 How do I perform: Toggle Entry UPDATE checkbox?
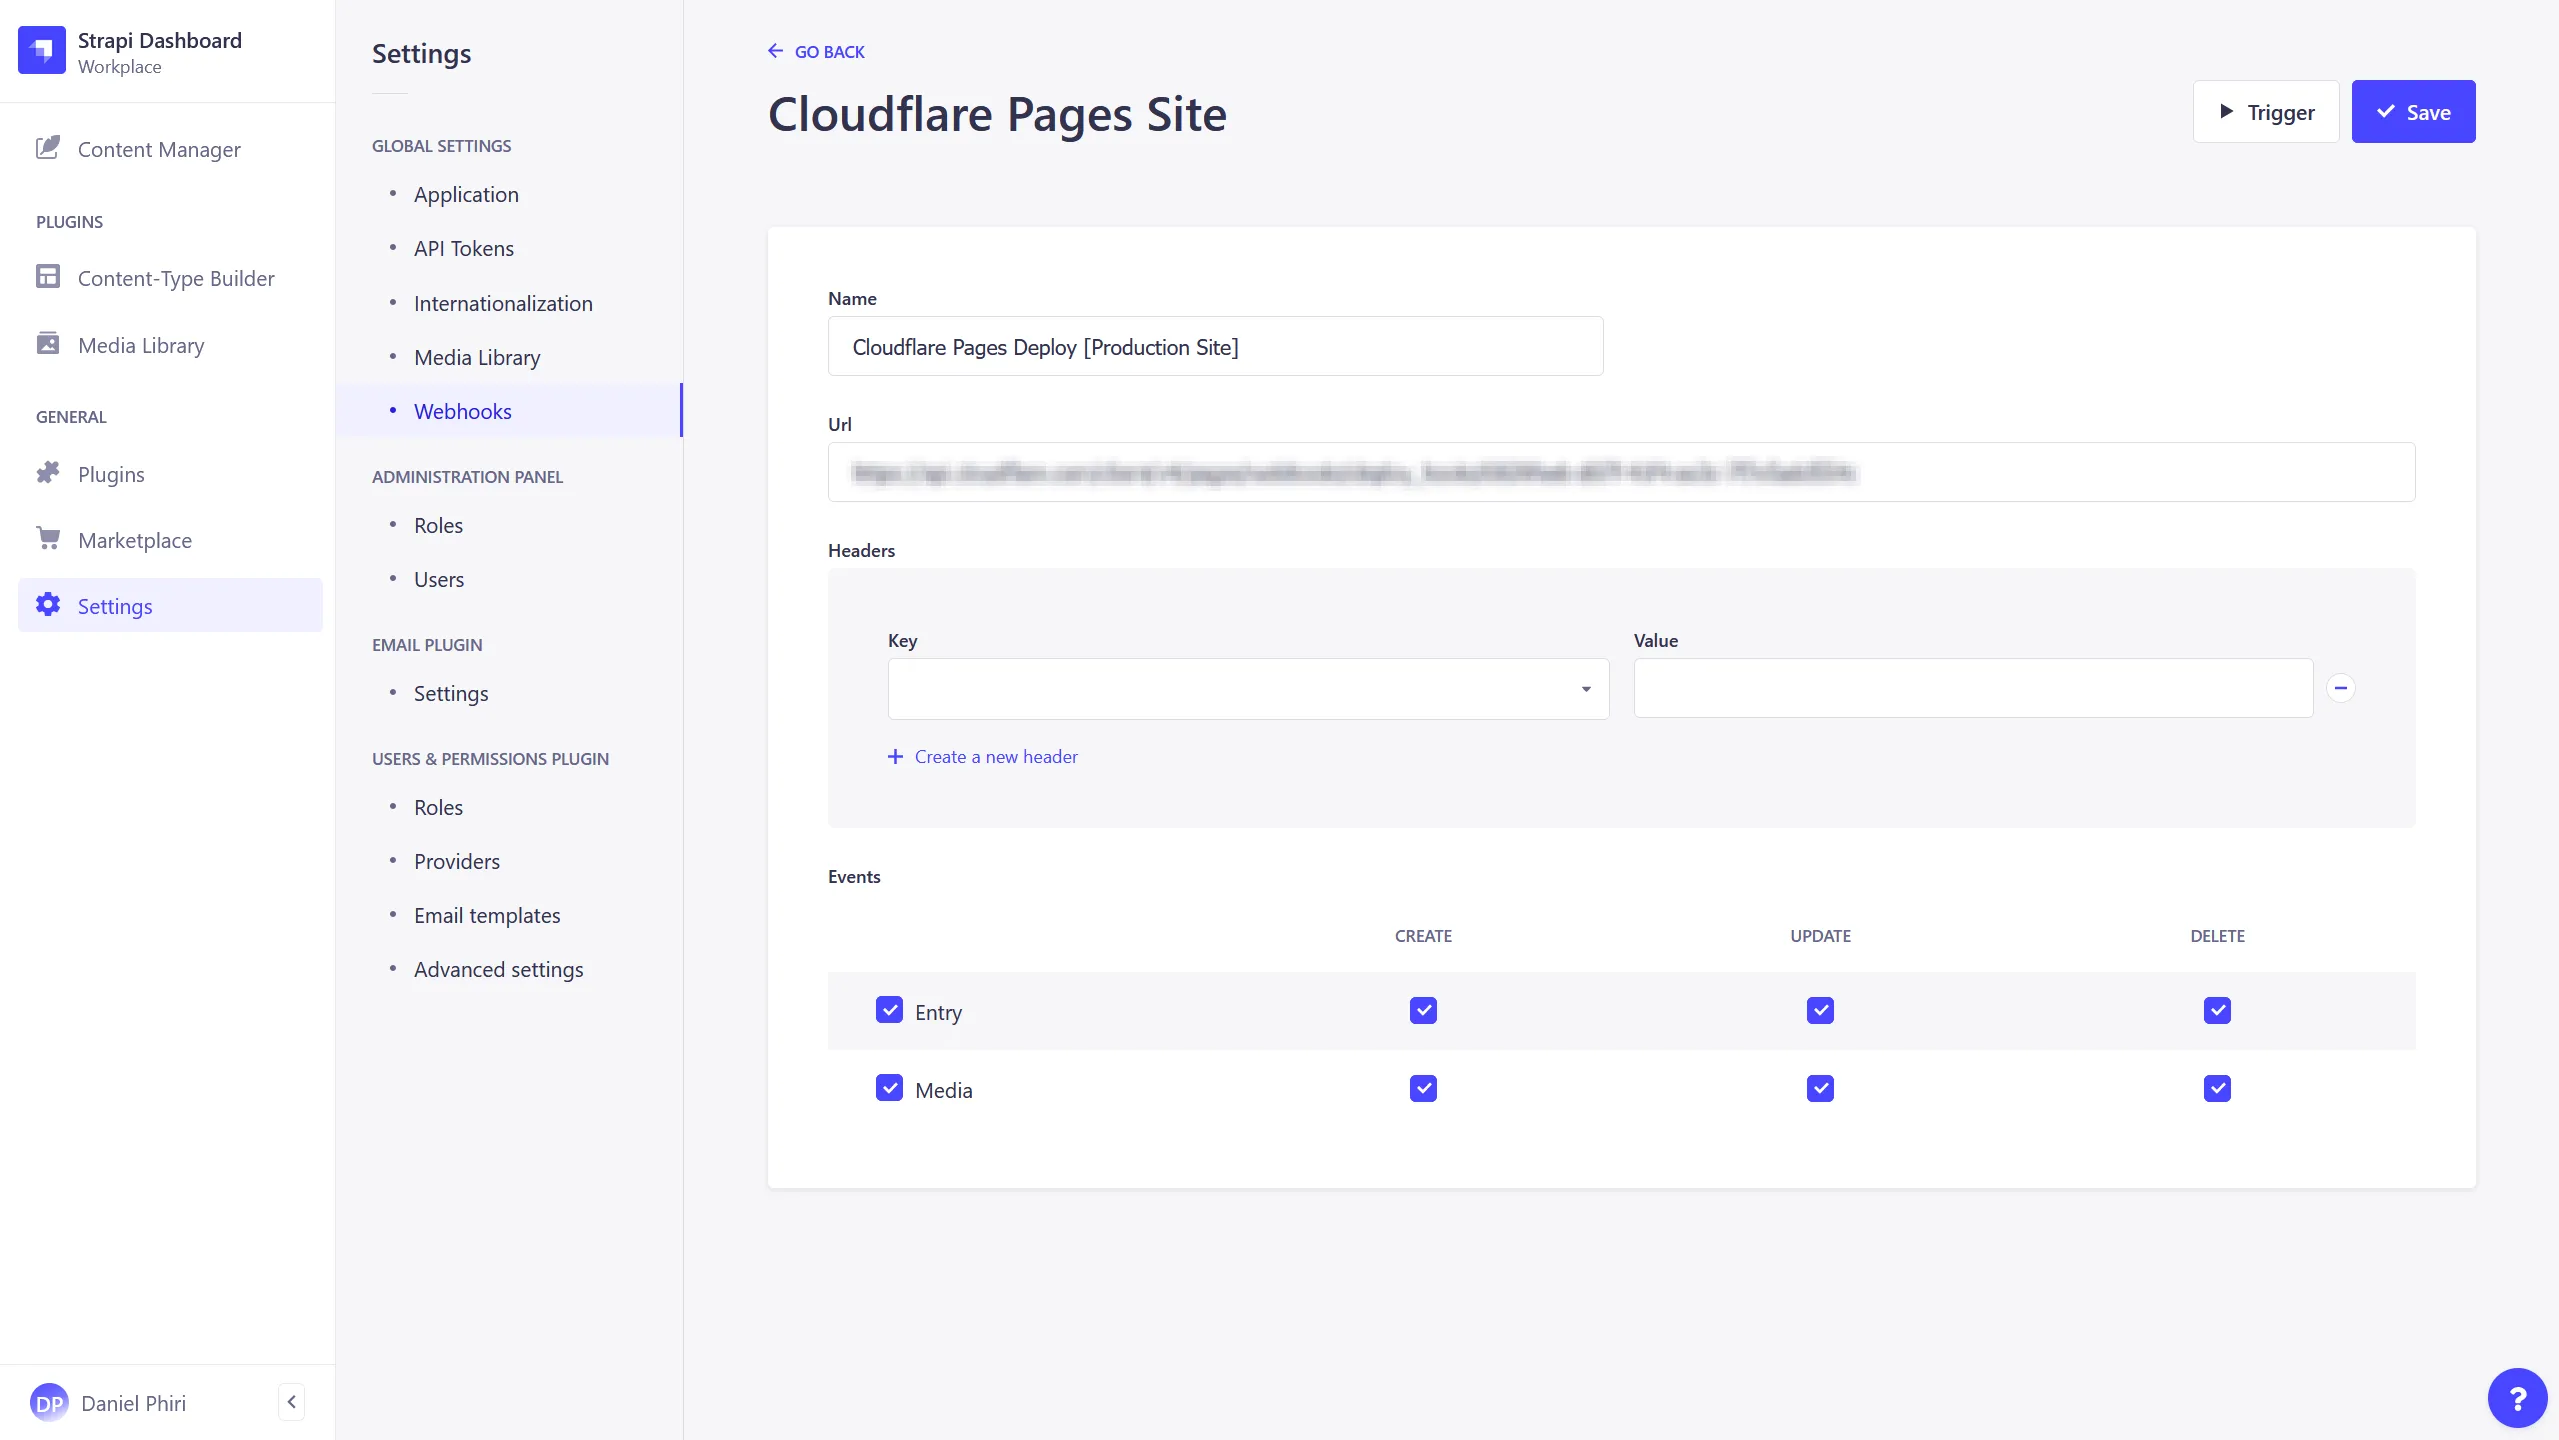pos(1821,1009)
